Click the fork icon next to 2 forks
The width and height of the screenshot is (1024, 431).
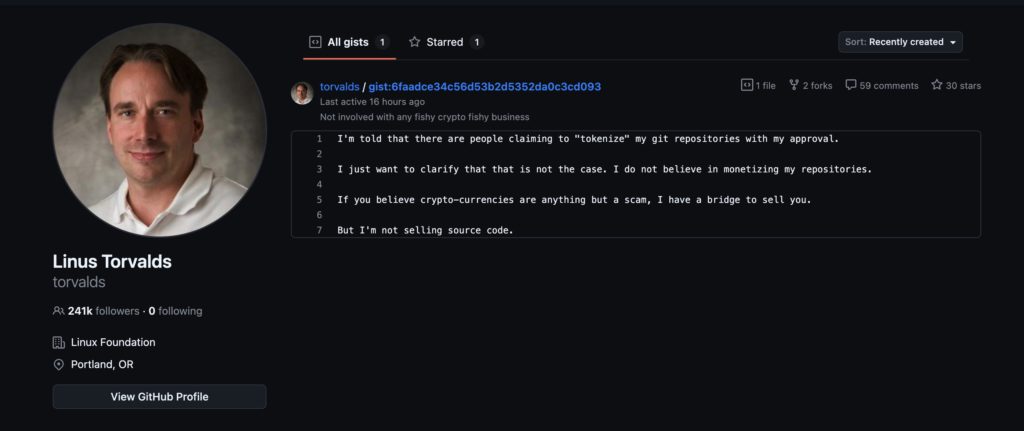click(x=794, y=86)
